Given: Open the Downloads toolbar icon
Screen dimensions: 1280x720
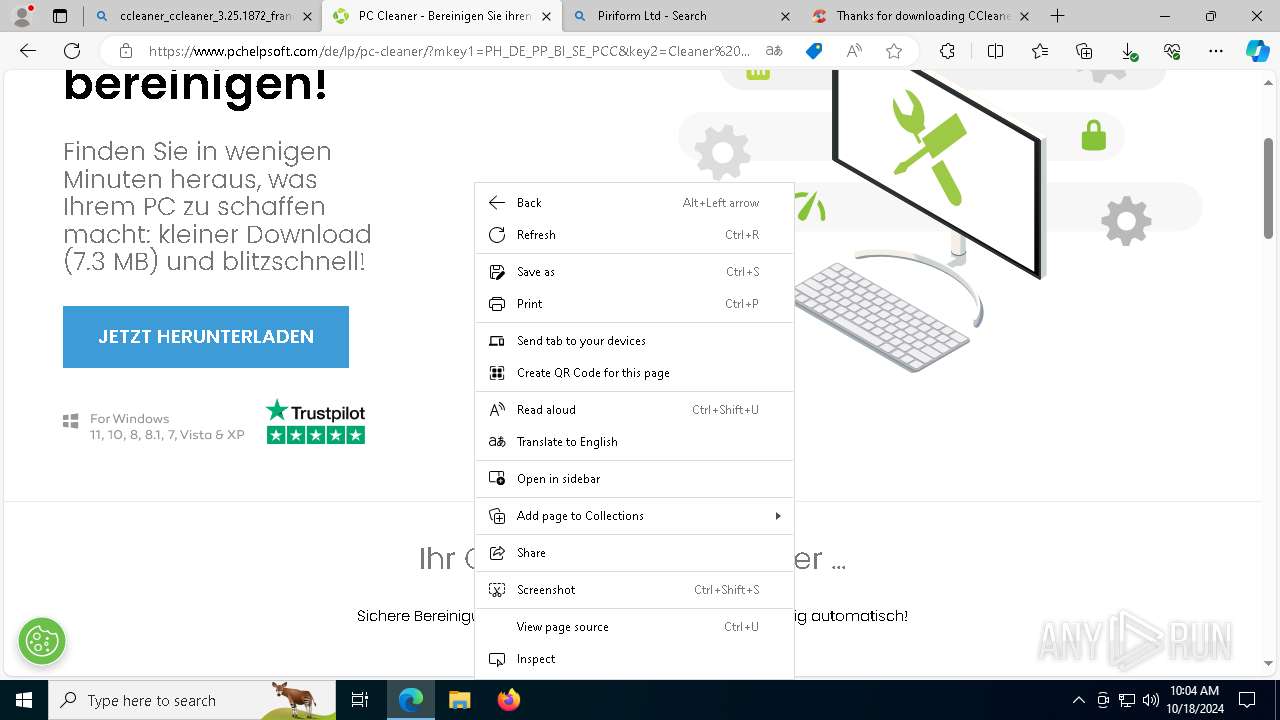Looking at the screenshot, I should pyautogui.click(x=1128, y=51).
